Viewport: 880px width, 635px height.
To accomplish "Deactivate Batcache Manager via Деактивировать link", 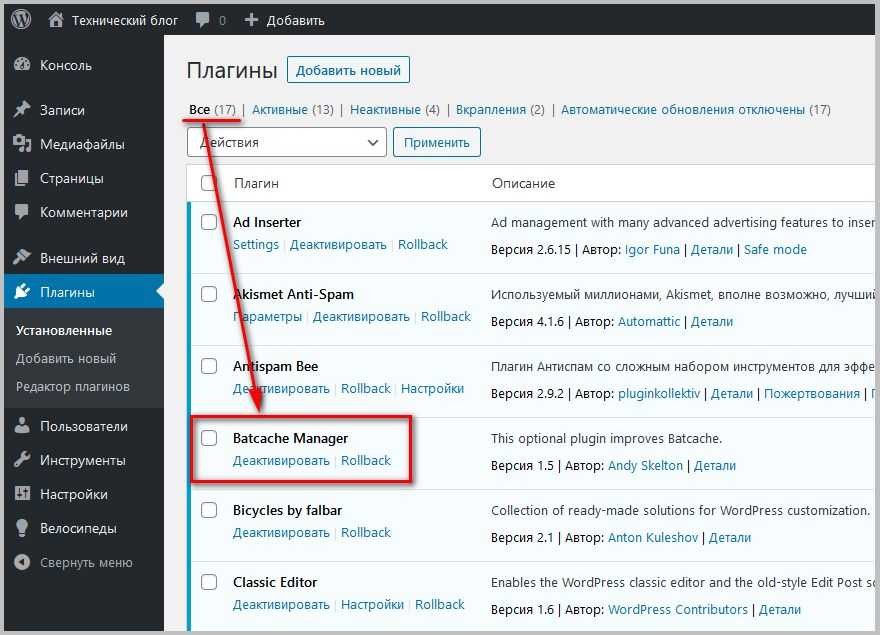I will pos(281,461).
